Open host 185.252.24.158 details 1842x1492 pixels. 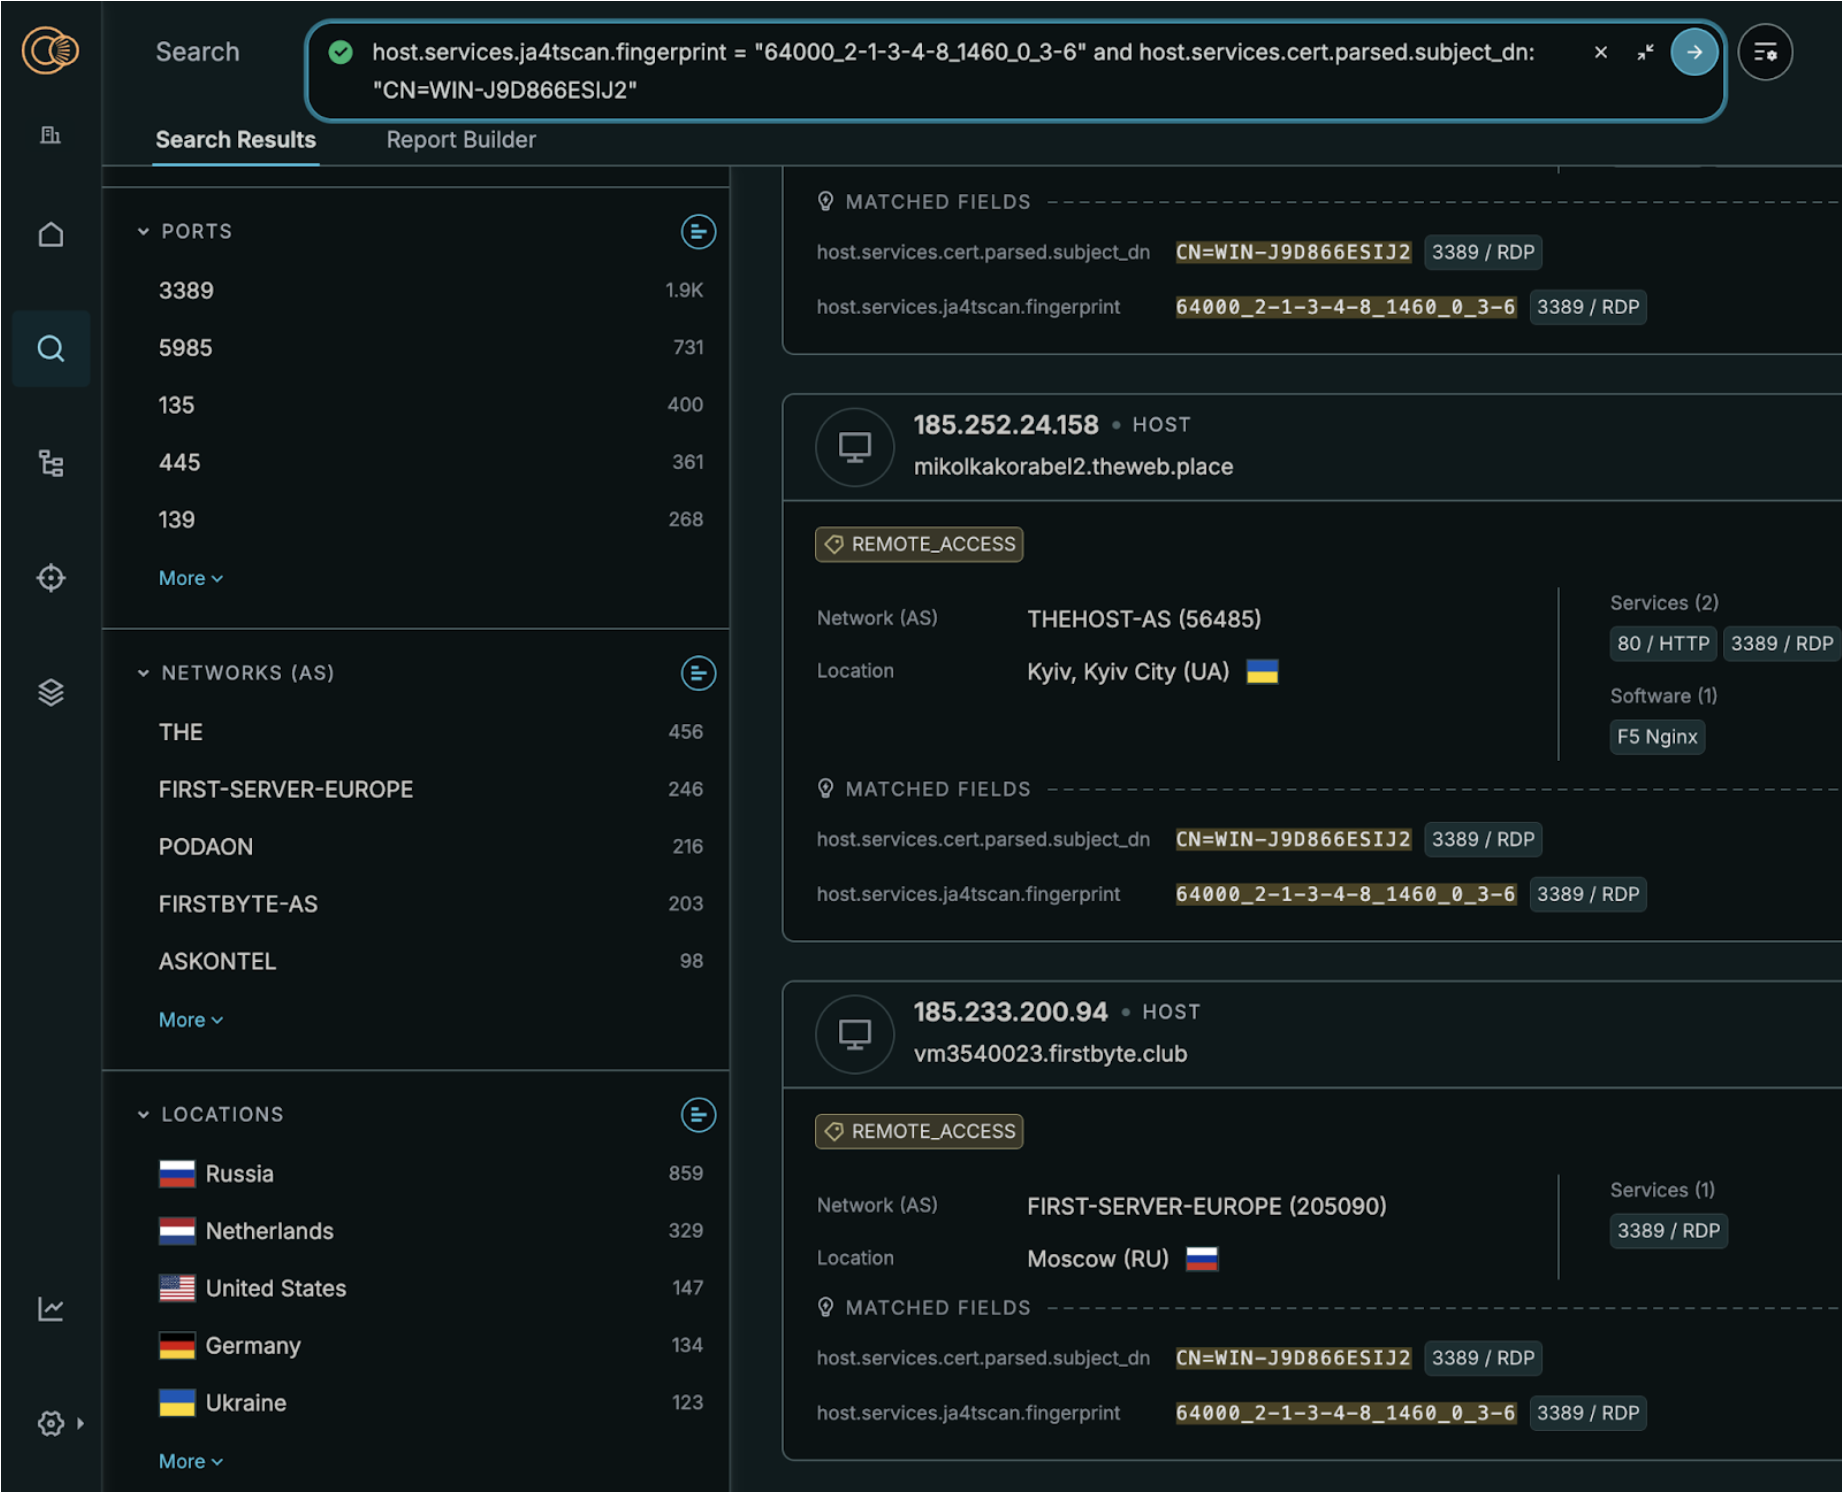(1005, 425)
